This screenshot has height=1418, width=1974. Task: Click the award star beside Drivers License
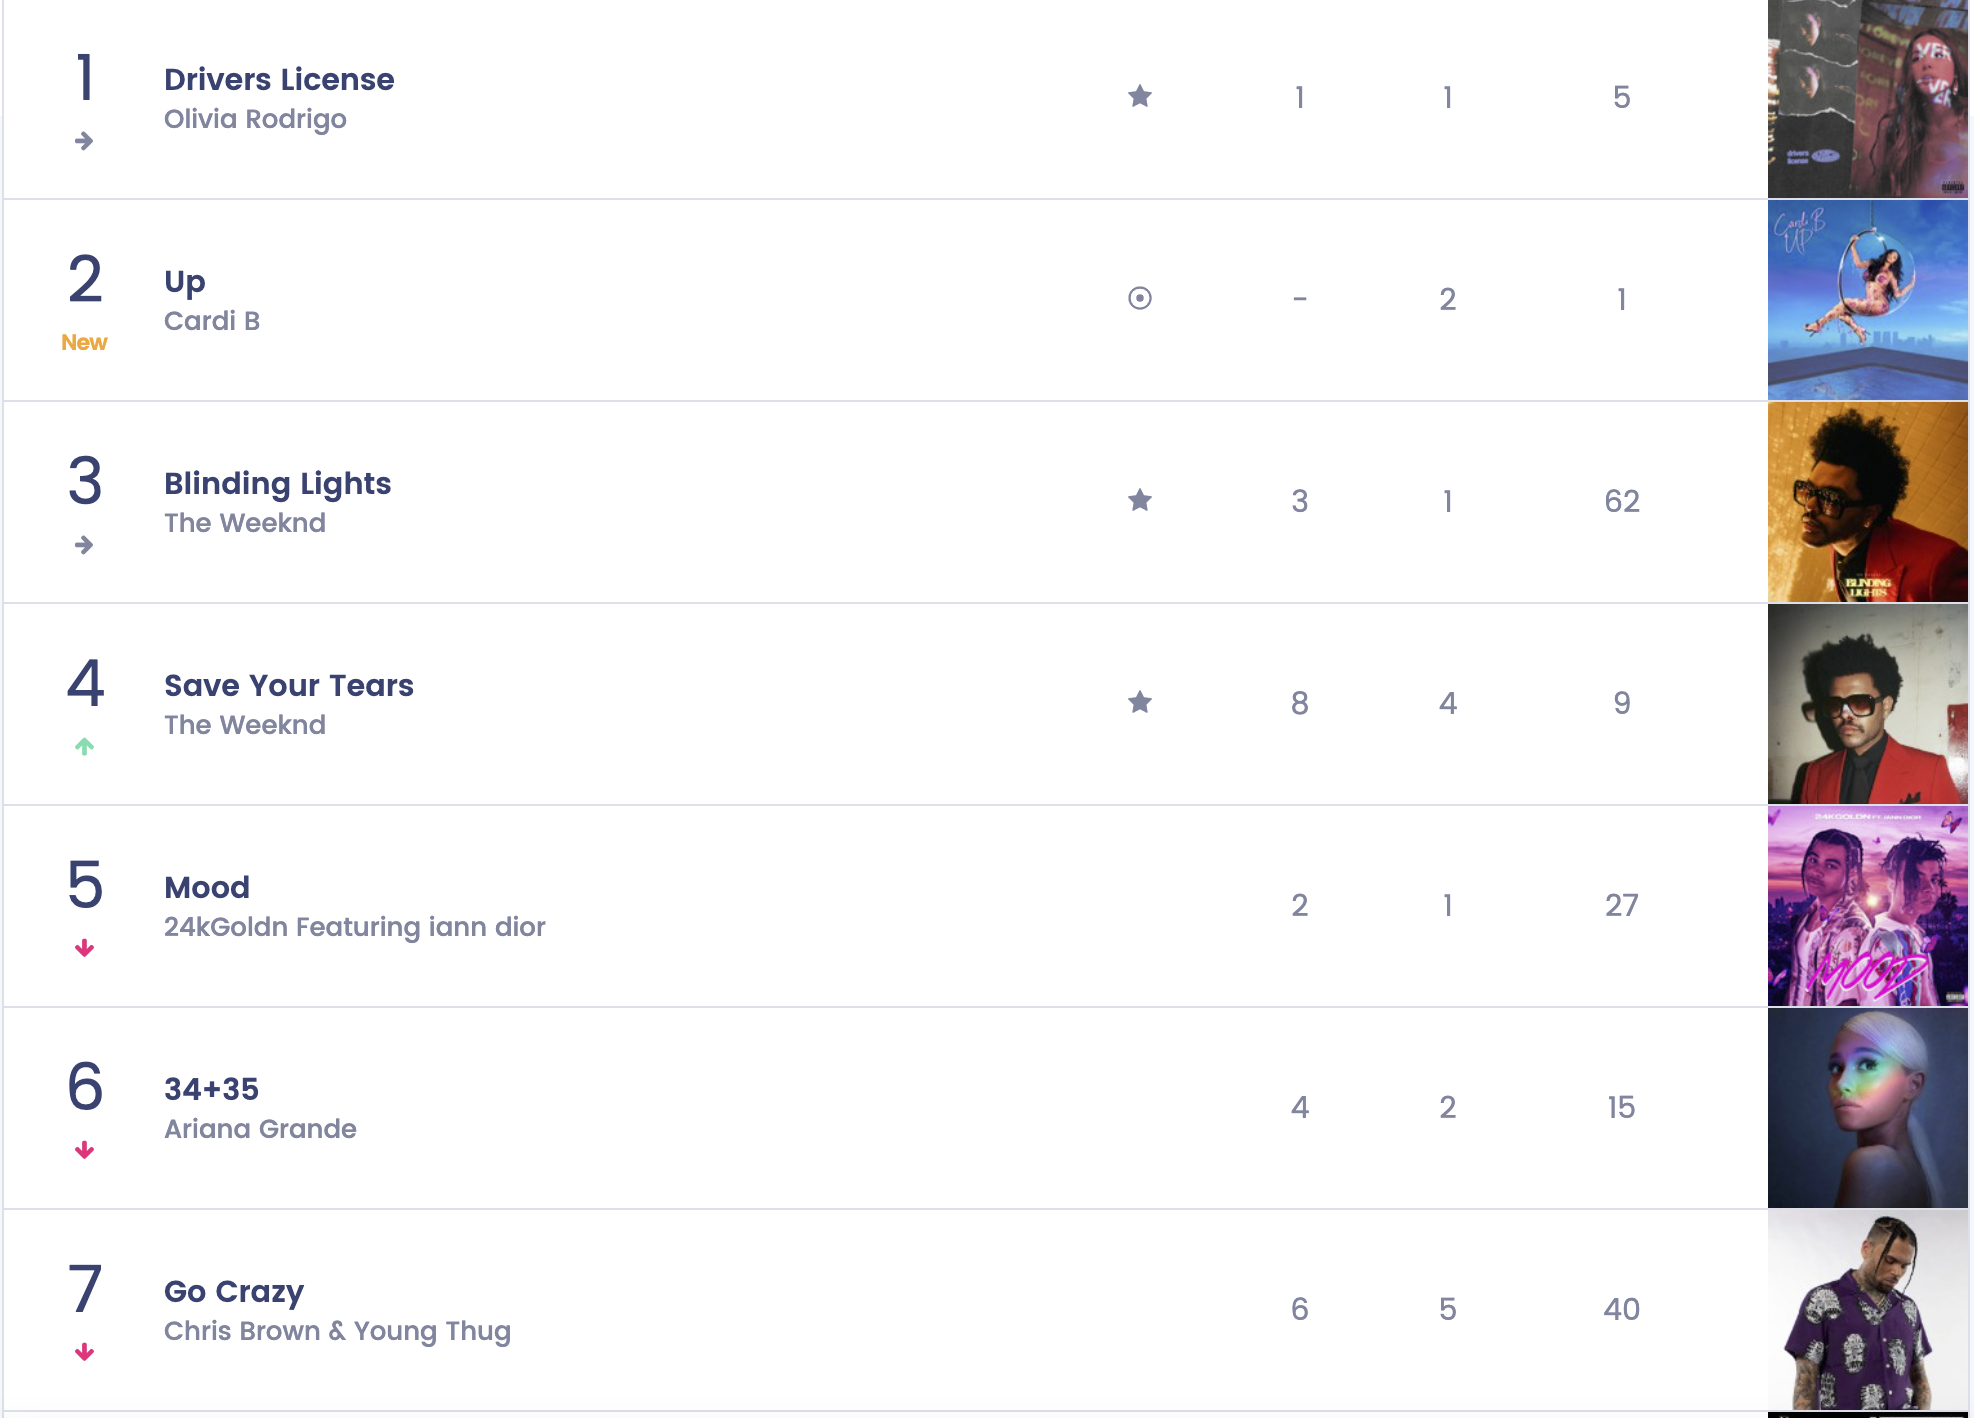pyautogui.click(x=1139, y=97)
